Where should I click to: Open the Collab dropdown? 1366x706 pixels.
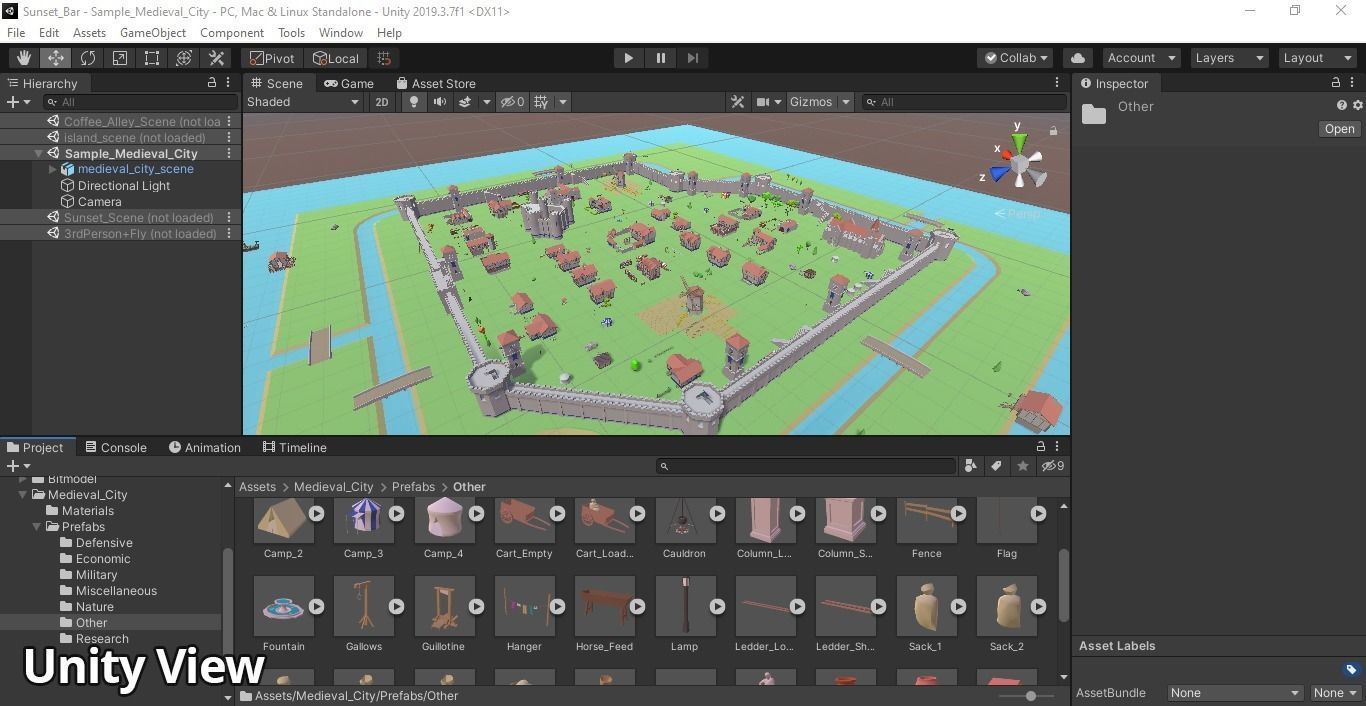coord(1016,58)
